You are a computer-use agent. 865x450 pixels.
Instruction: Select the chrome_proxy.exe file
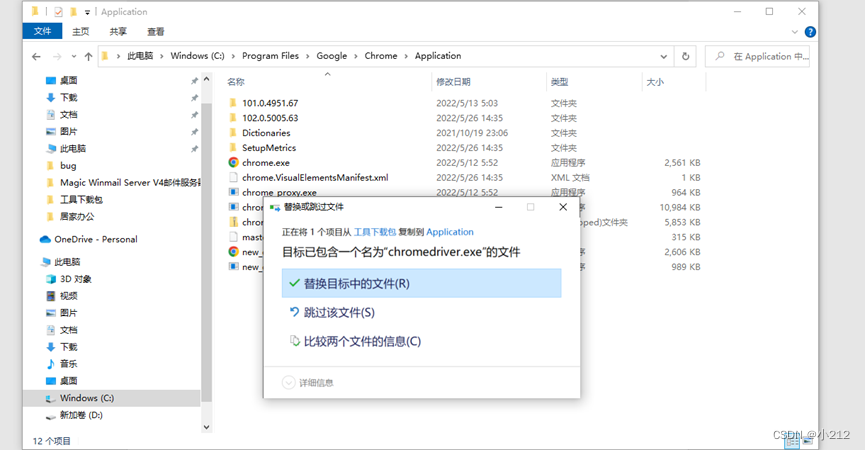point(279,192)
